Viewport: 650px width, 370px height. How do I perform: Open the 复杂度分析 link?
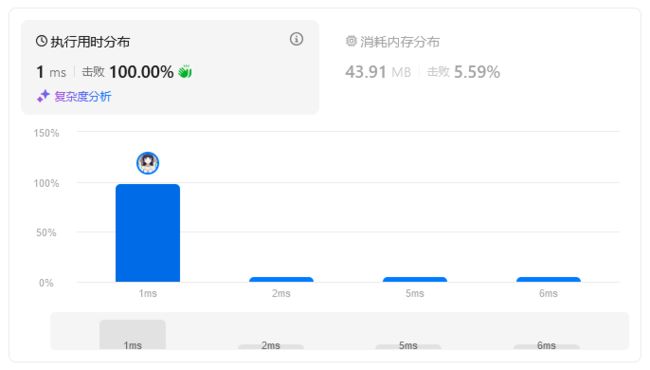coord(83,97)
